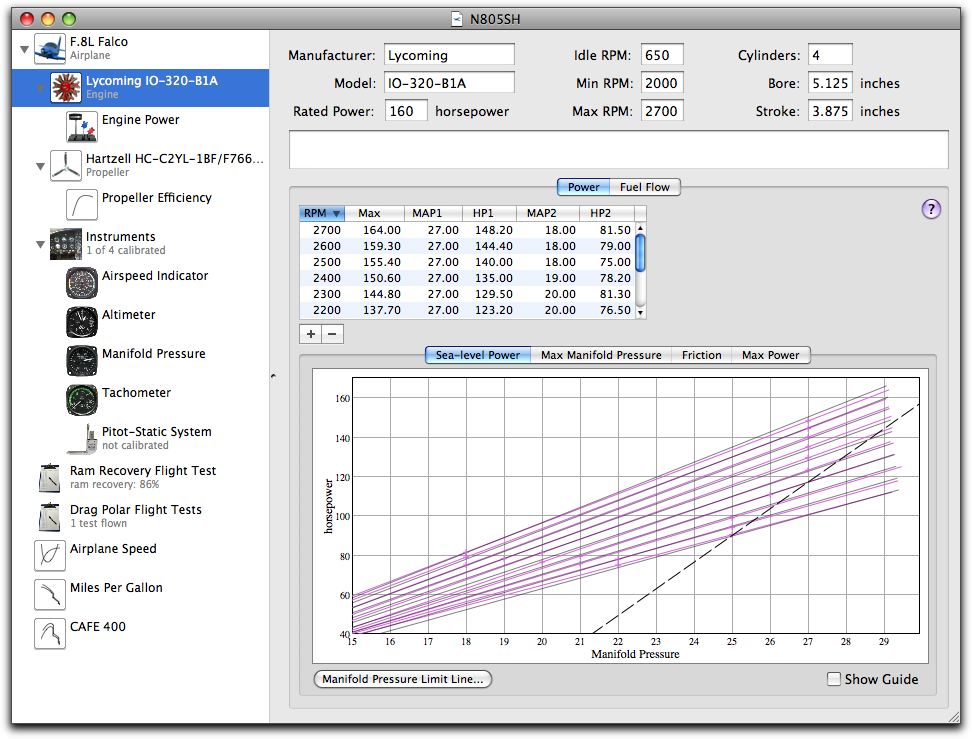The image size is (972, 739).
Task: Select the Drag Polar Flight Tests label
Action: pyautogui.click(x=136, y=510)
